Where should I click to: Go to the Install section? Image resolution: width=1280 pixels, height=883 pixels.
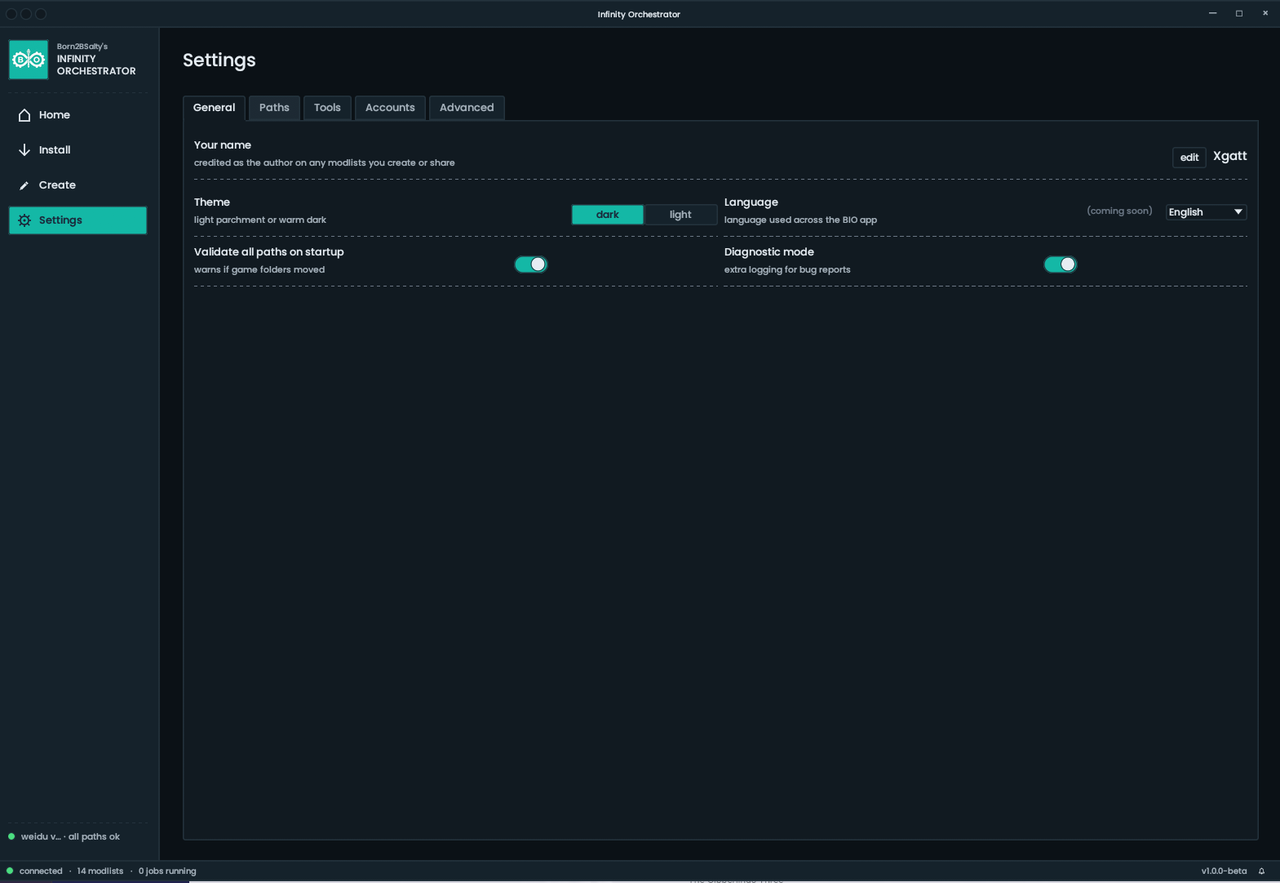click(78, 150)
